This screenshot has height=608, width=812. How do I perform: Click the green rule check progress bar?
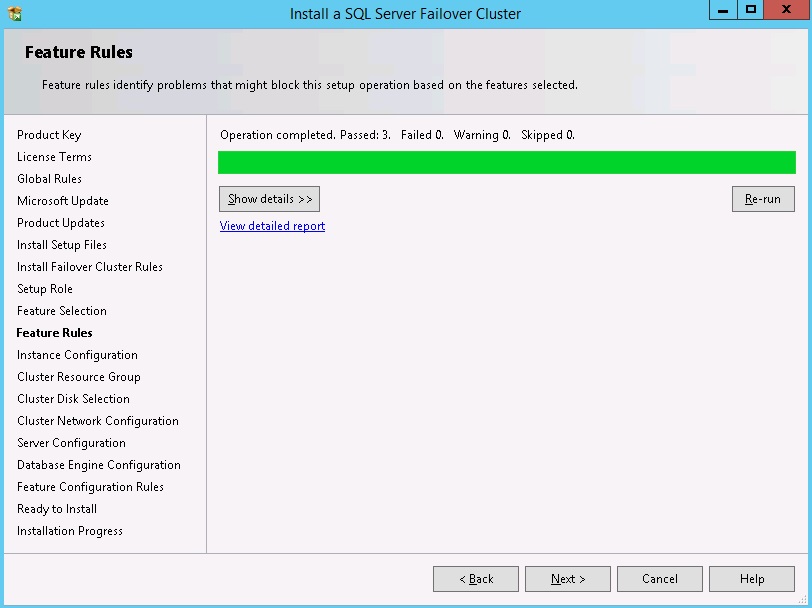[506, 163]
